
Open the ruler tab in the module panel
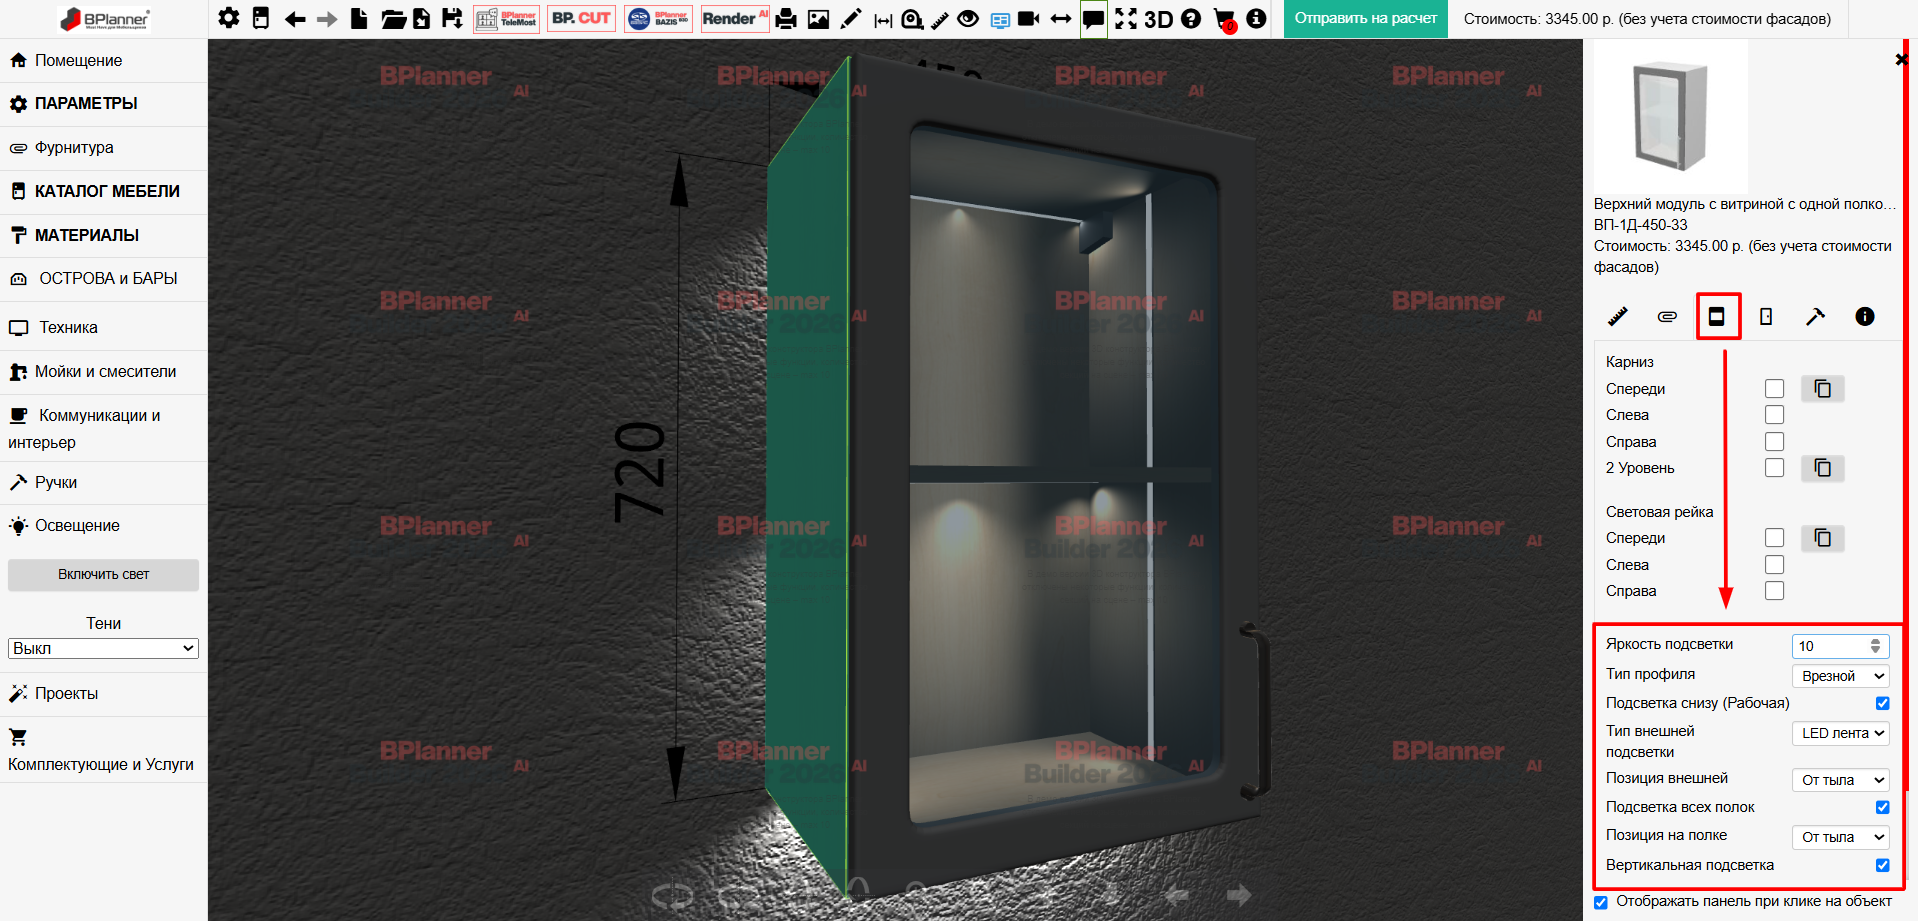click(1617, 317)
